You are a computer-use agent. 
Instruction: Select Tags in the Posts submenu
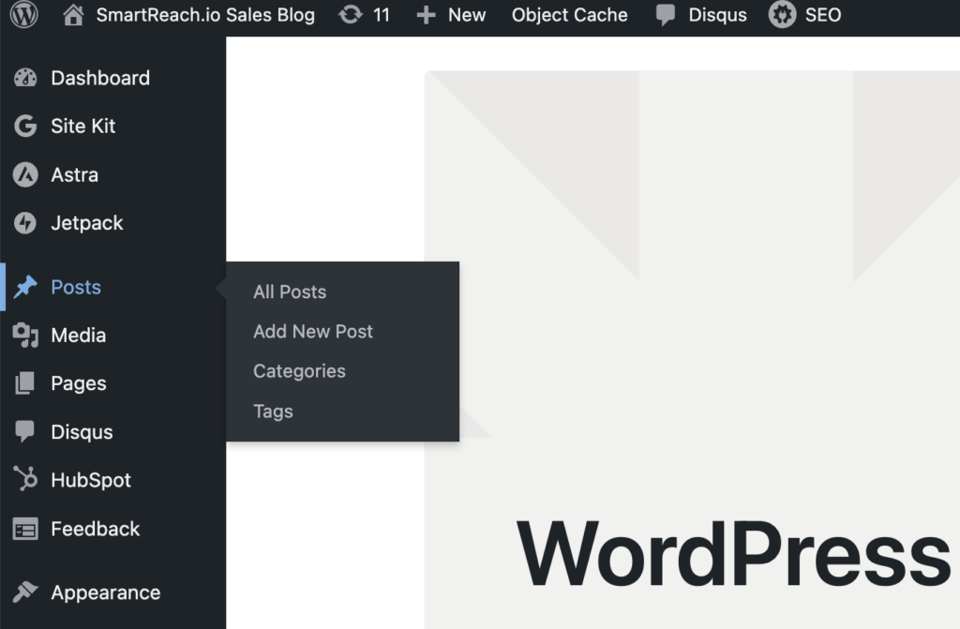point(273,411)
